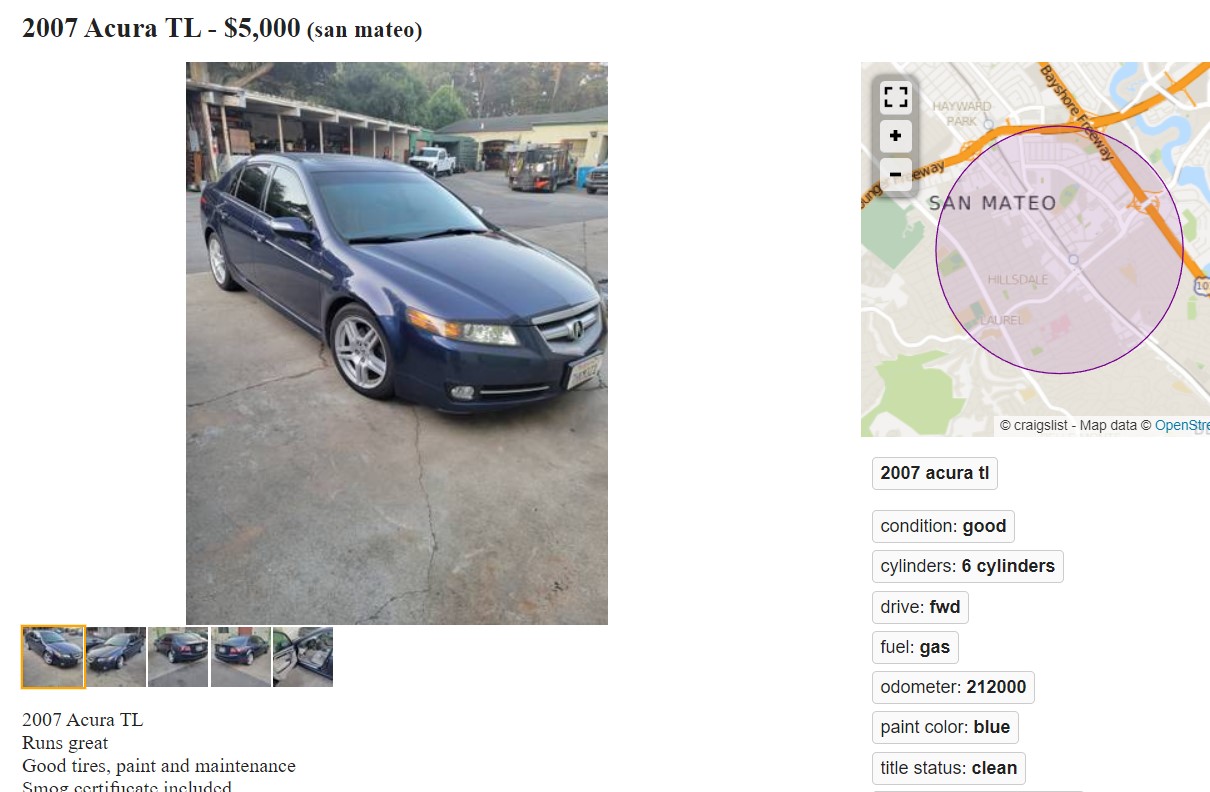
Task: Select the fuel: gas attribute
Action: pyautogui.click(x=915, y=647)
